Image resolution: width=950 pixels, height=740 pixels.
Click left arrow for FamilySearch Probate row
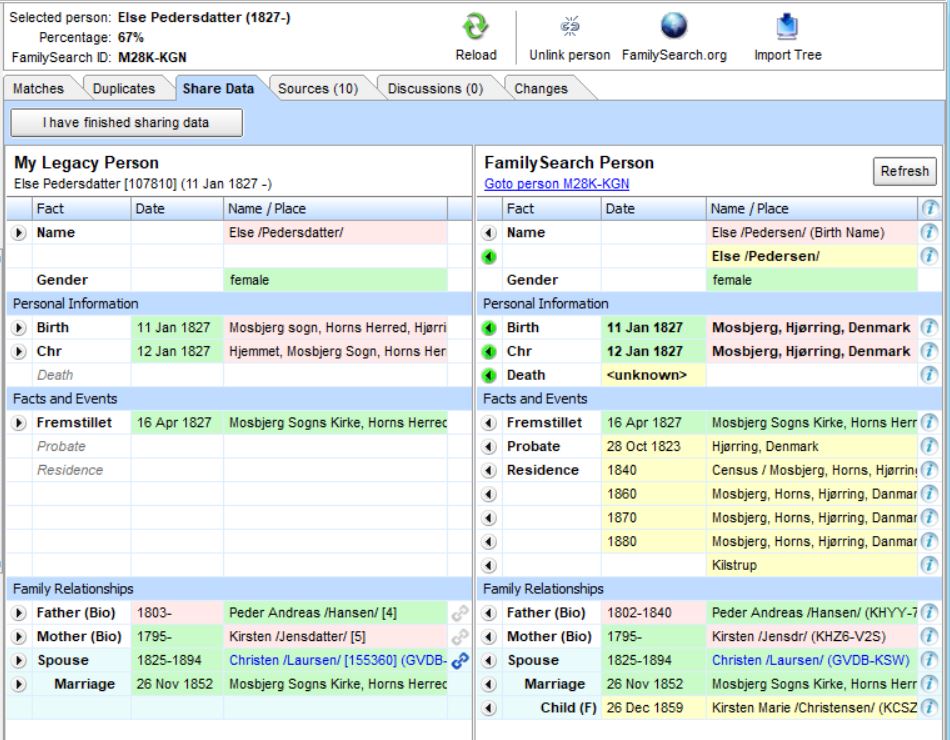(x=489, y=447)
